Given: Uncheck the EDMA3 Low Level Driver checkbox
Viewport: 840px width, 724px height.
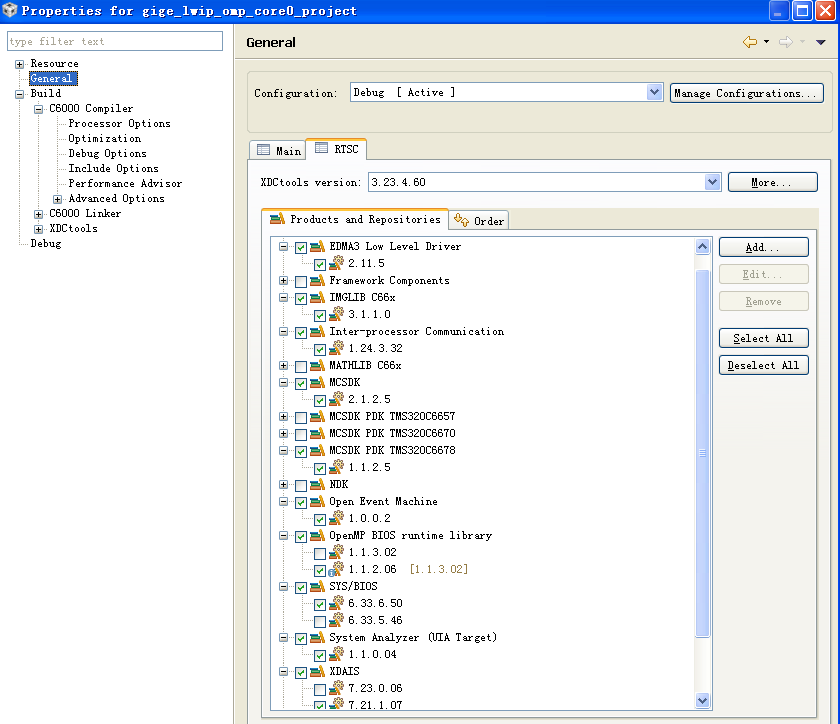Looking at the screenshot, I should tap(301, 248).
